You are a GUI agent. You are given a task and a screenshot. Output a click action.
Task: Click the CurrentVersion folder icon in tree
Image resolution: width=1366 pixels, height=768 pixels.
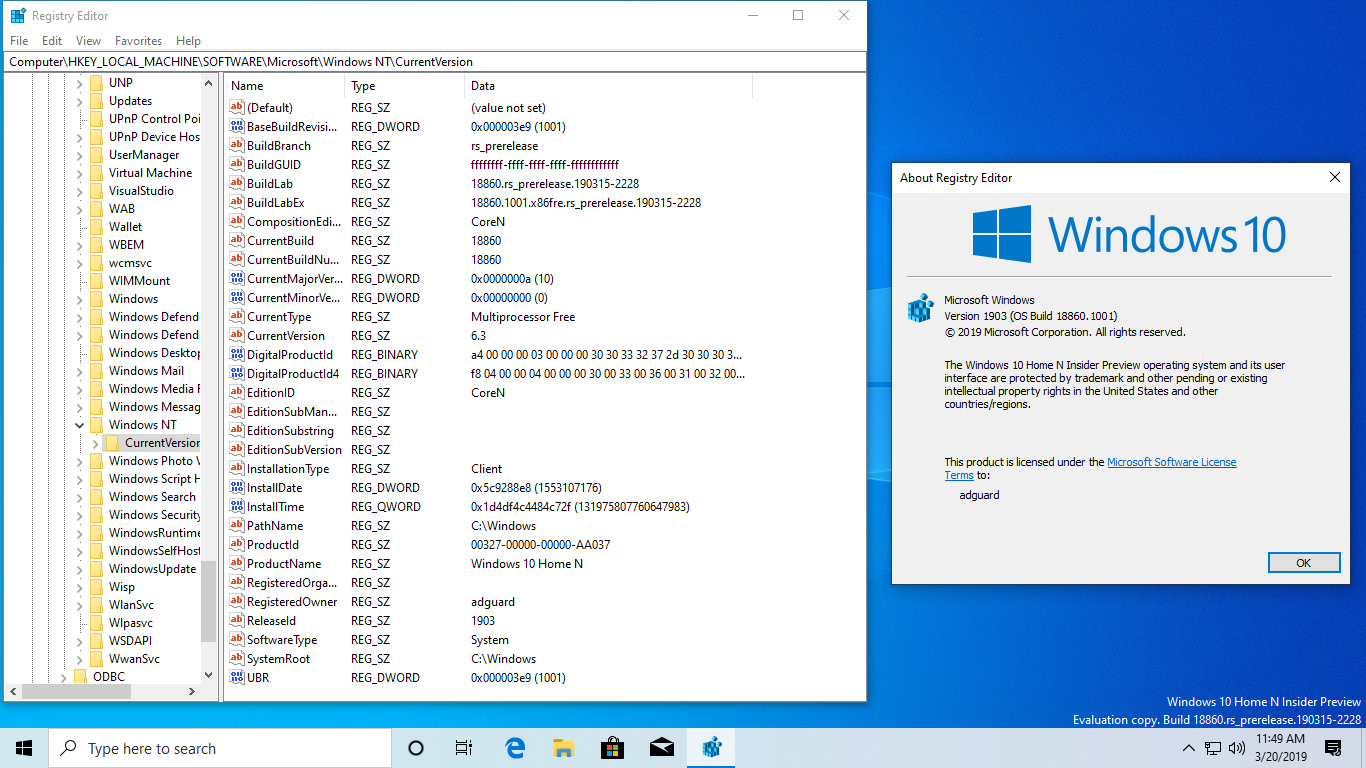112,442
